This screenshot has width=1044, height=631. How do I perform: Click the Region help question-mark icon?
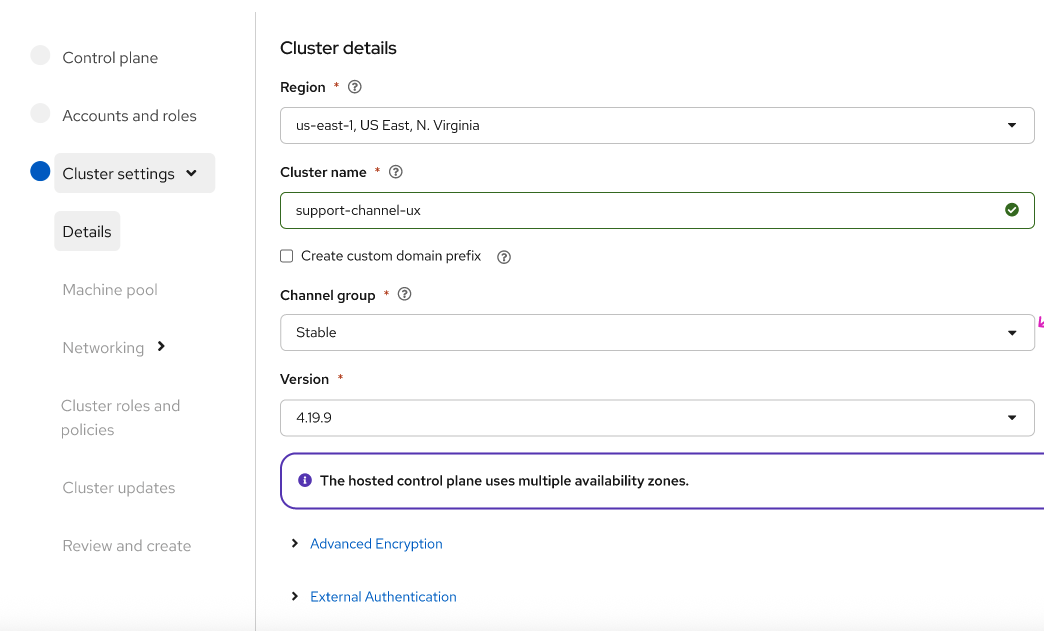coord(355,88)
